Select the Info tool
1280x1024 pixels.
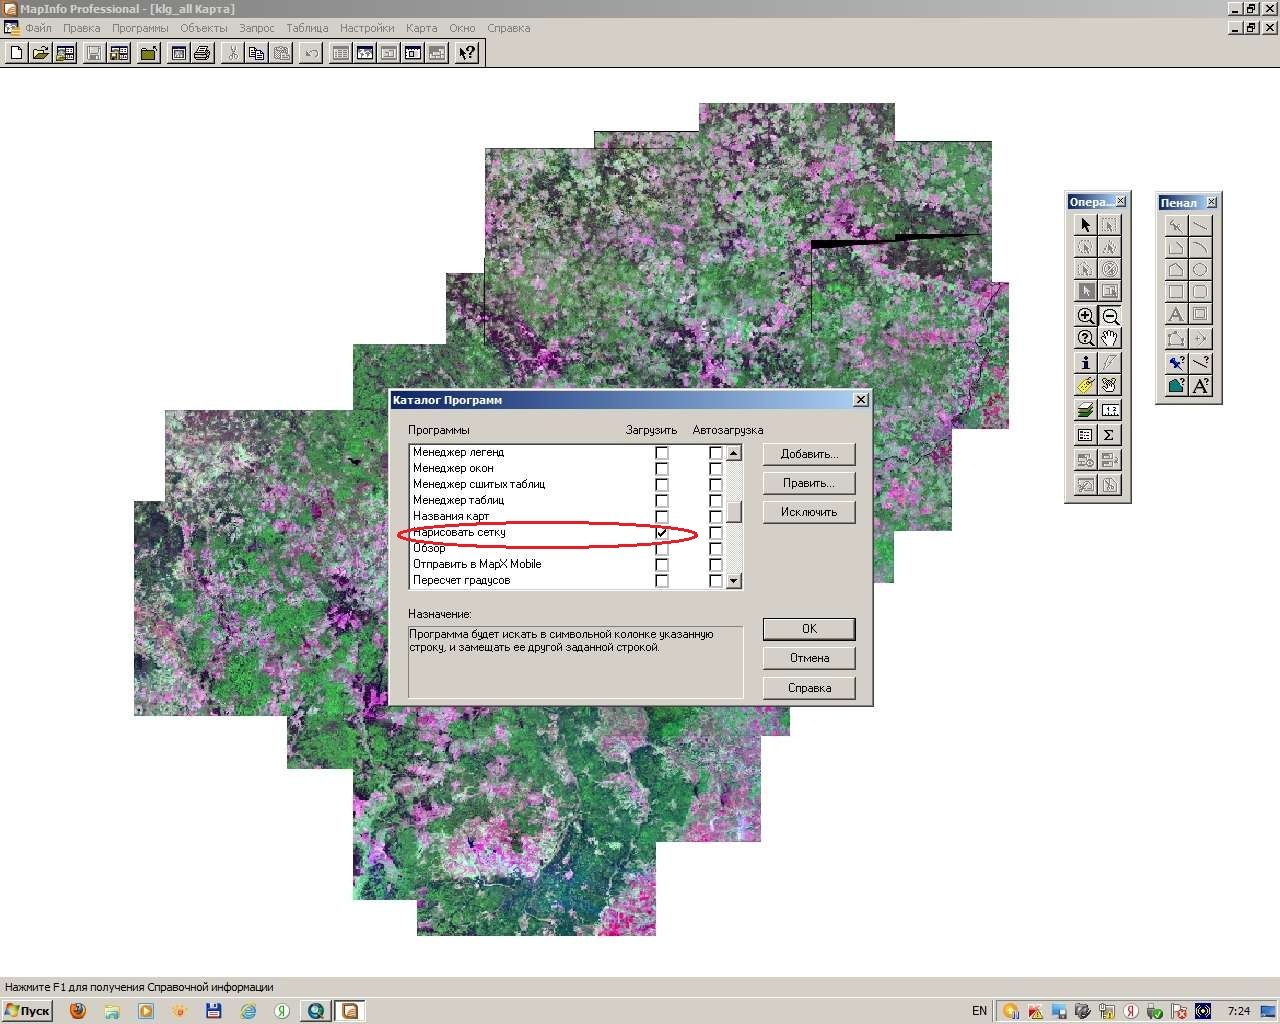click(1086, 362)
